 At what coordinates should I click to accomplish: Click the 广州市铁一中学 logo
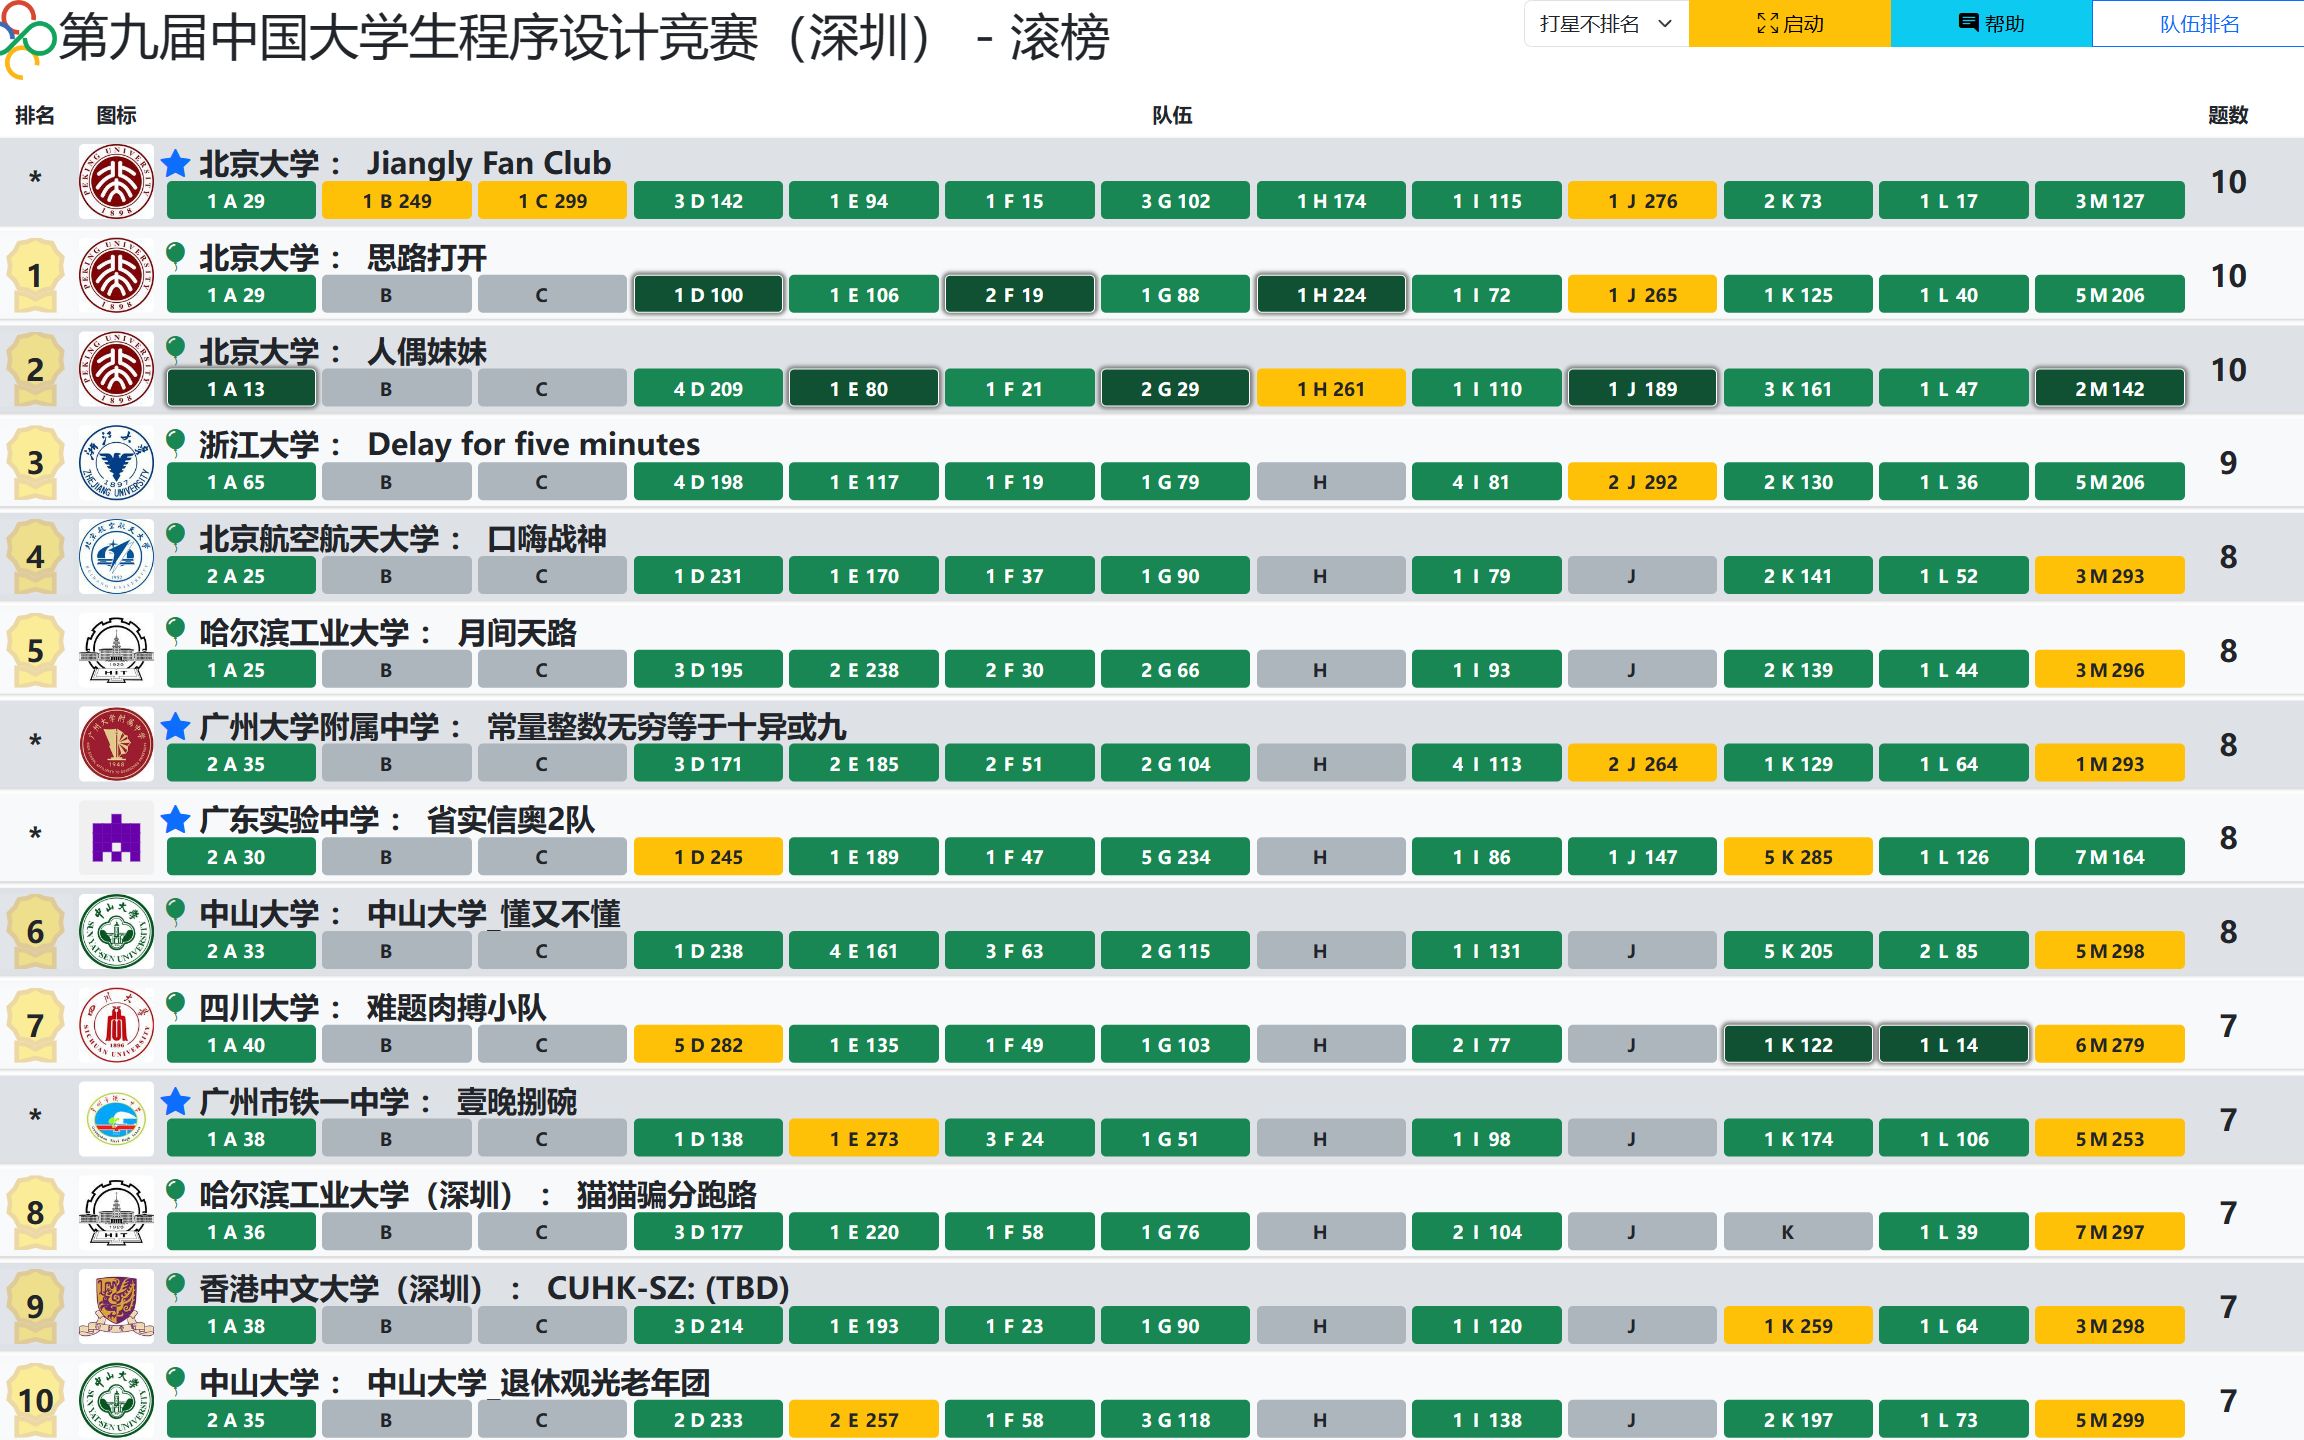tap(116, 1119)
